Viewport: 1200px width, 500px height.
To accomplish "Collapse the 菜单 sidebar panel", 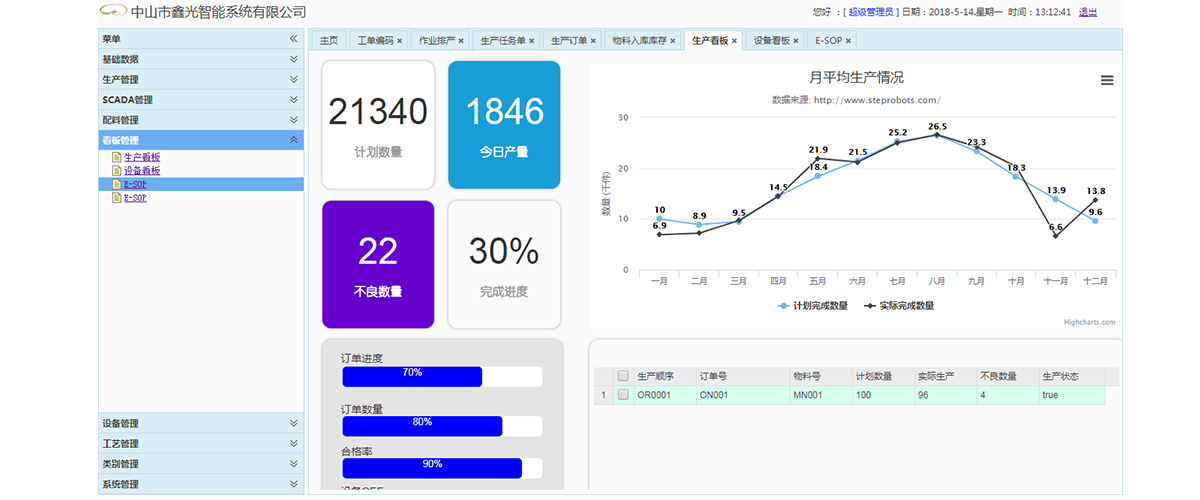I will 293,39.
